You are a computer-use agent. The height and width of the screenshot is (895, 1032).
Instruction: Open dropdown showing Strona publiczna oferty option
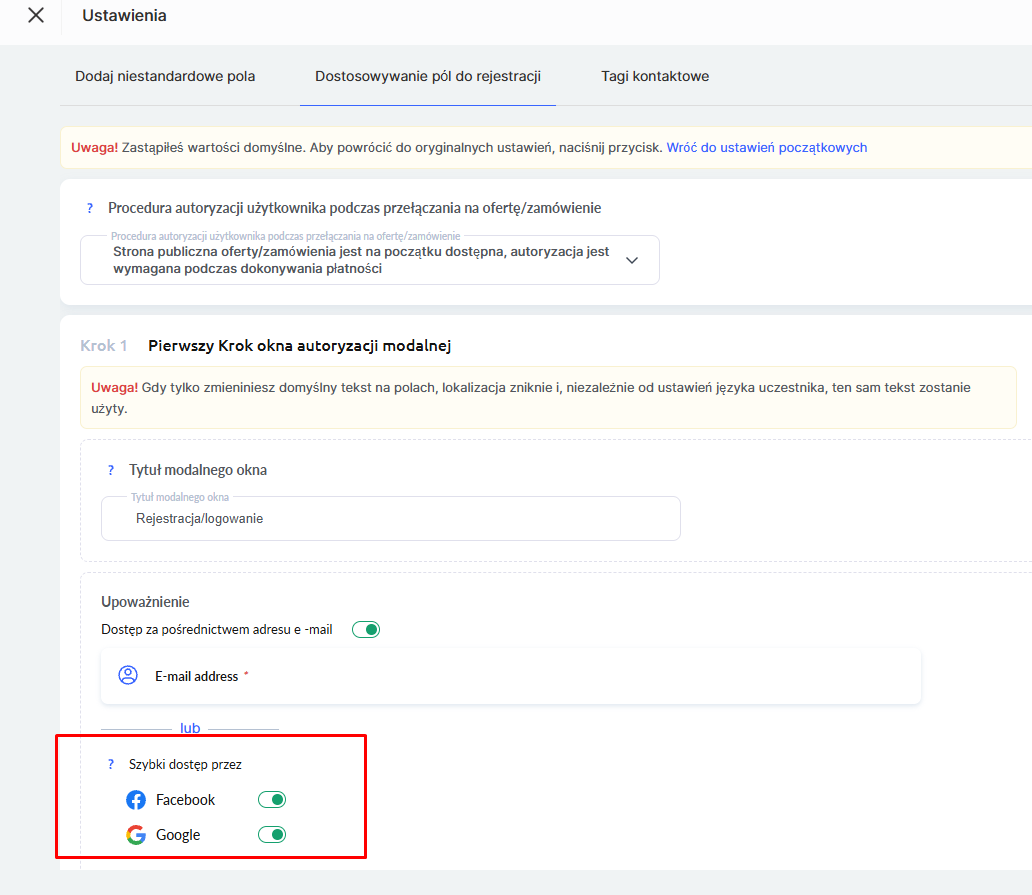tap(360, 260)
